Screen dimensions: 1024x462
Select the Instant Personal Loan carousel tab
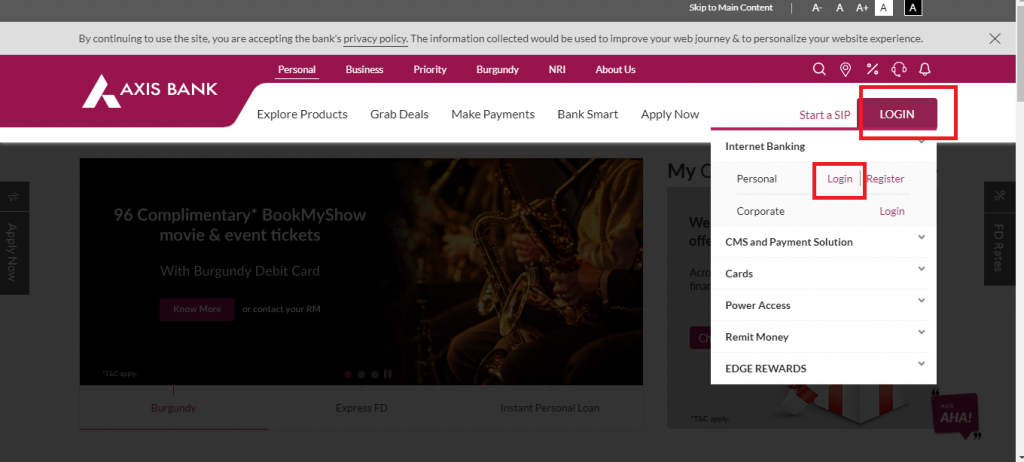549,408
